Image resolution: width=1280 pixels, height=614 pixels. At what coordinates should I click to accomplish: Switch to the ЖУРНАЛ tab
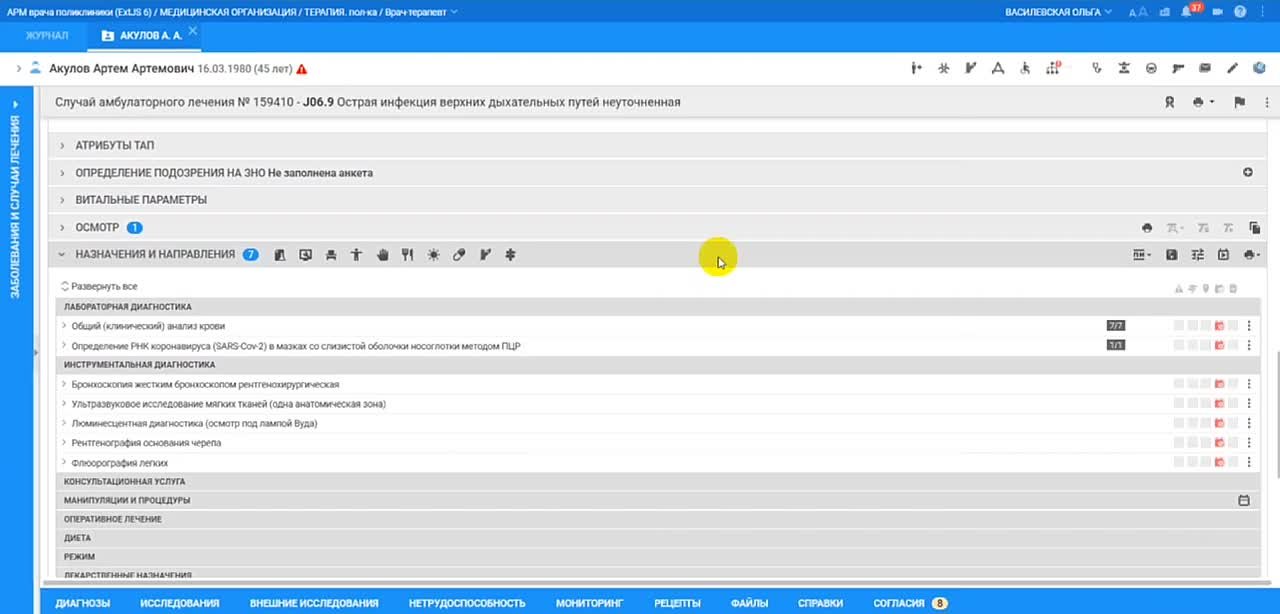(x=47, y=35)
